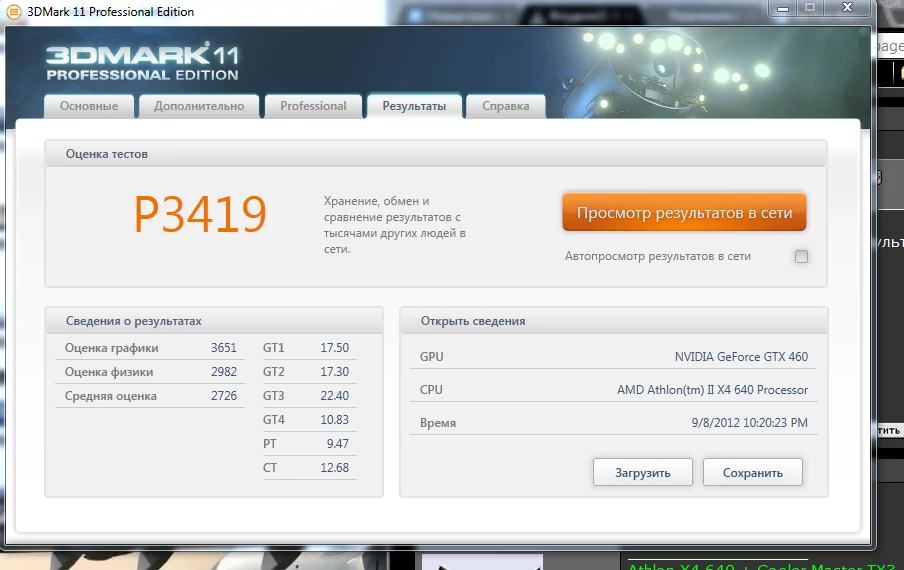Viewport: 904px width, 570px height.
Task: Click GT3 result 22.40
Action: (x=334, y=396)
